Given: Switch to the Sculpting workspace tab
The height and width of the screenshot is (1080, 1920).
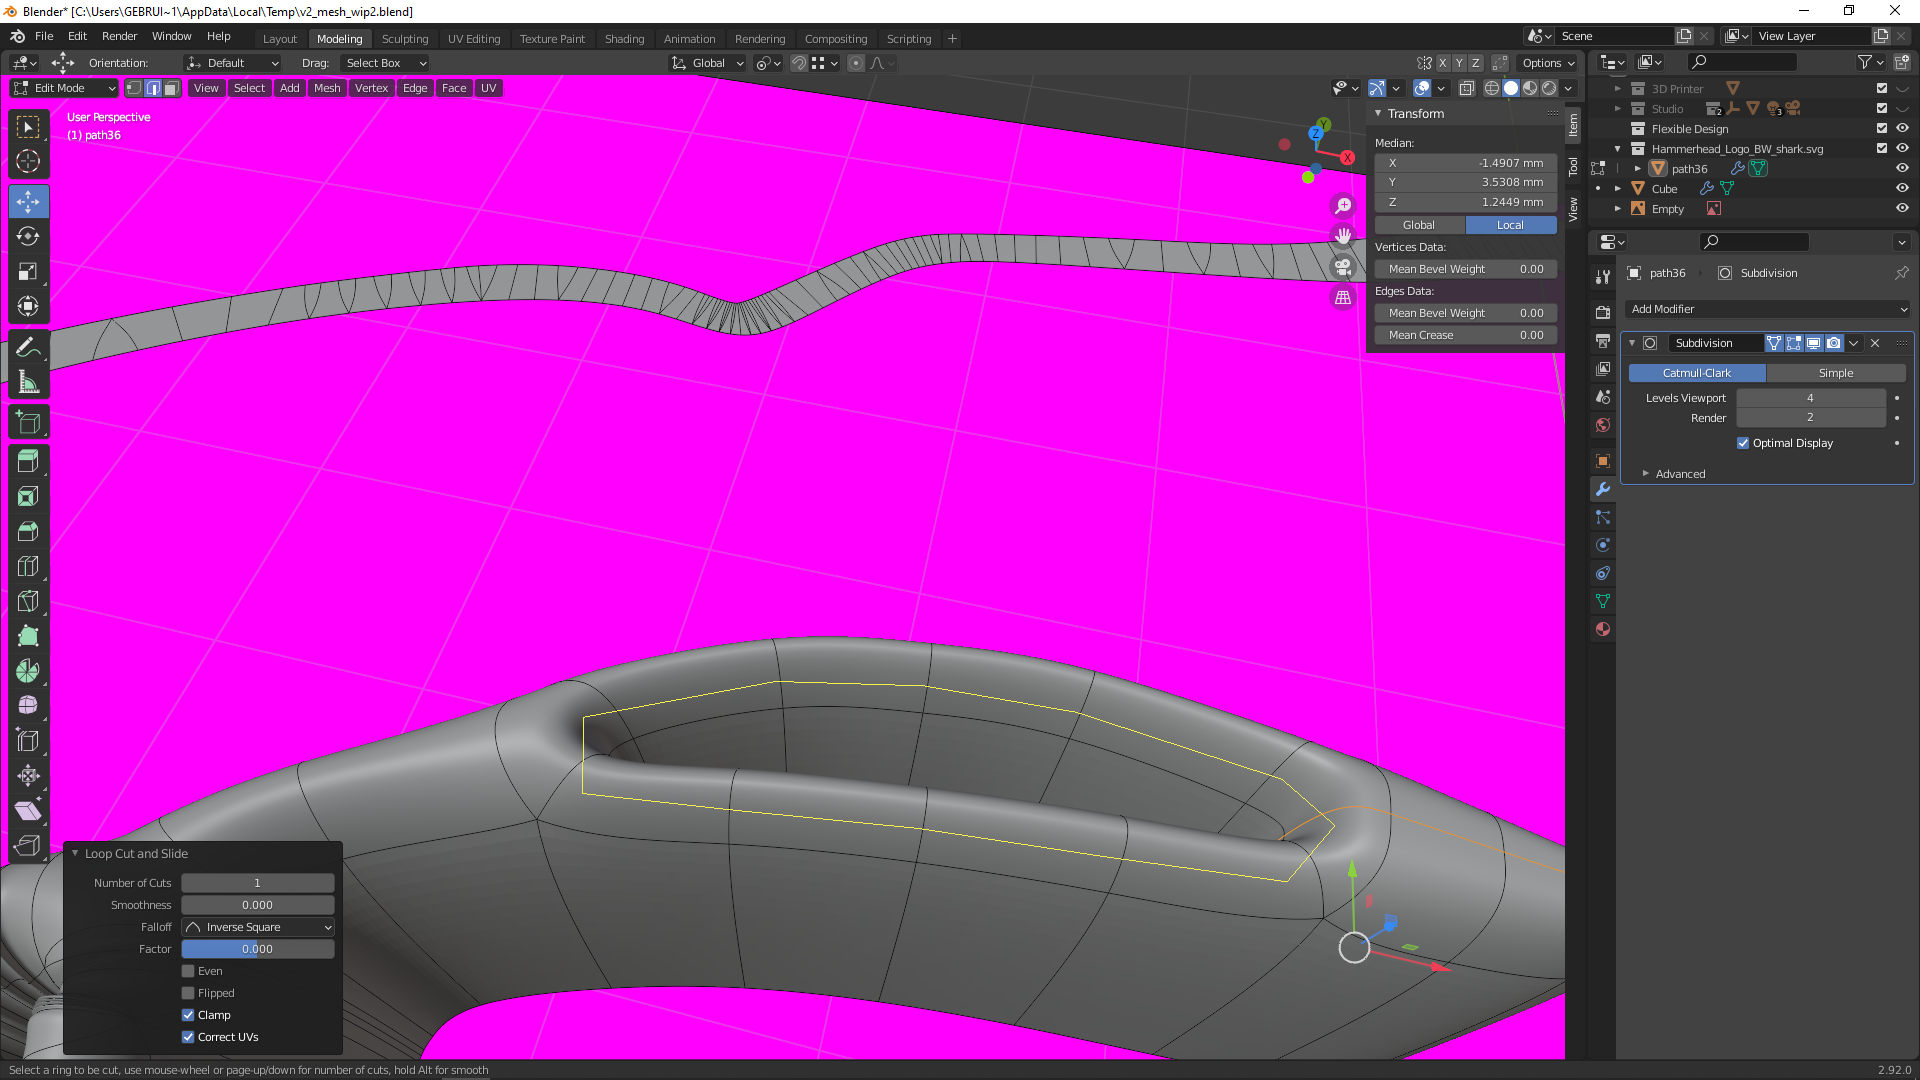Looking at the screenshot, I should click(x=404, y=38).
